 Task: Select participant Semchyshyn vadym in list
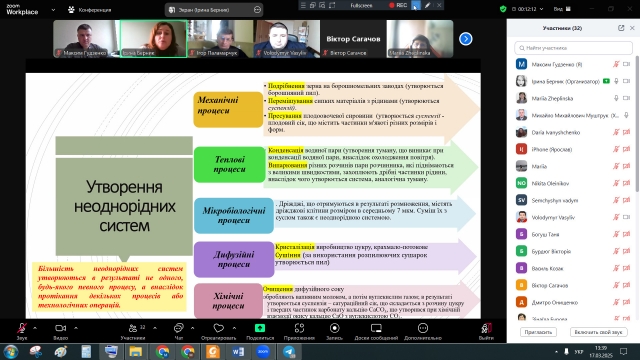(573, 200)
